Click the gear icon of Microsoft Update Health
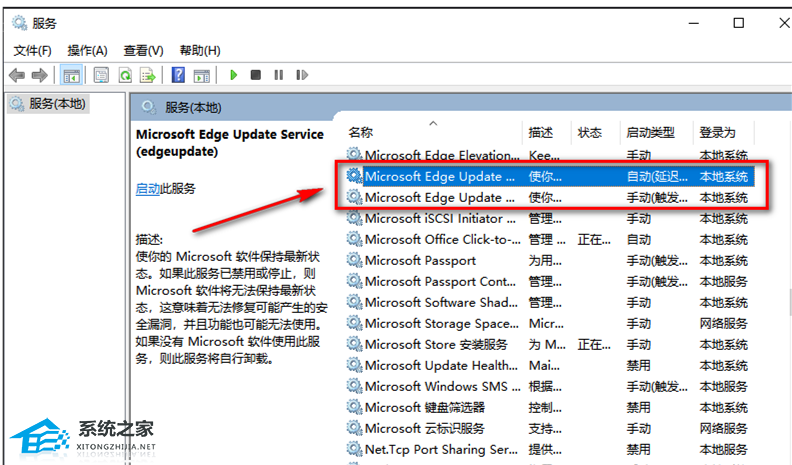The image size is (792, 465). pos(354,365)
